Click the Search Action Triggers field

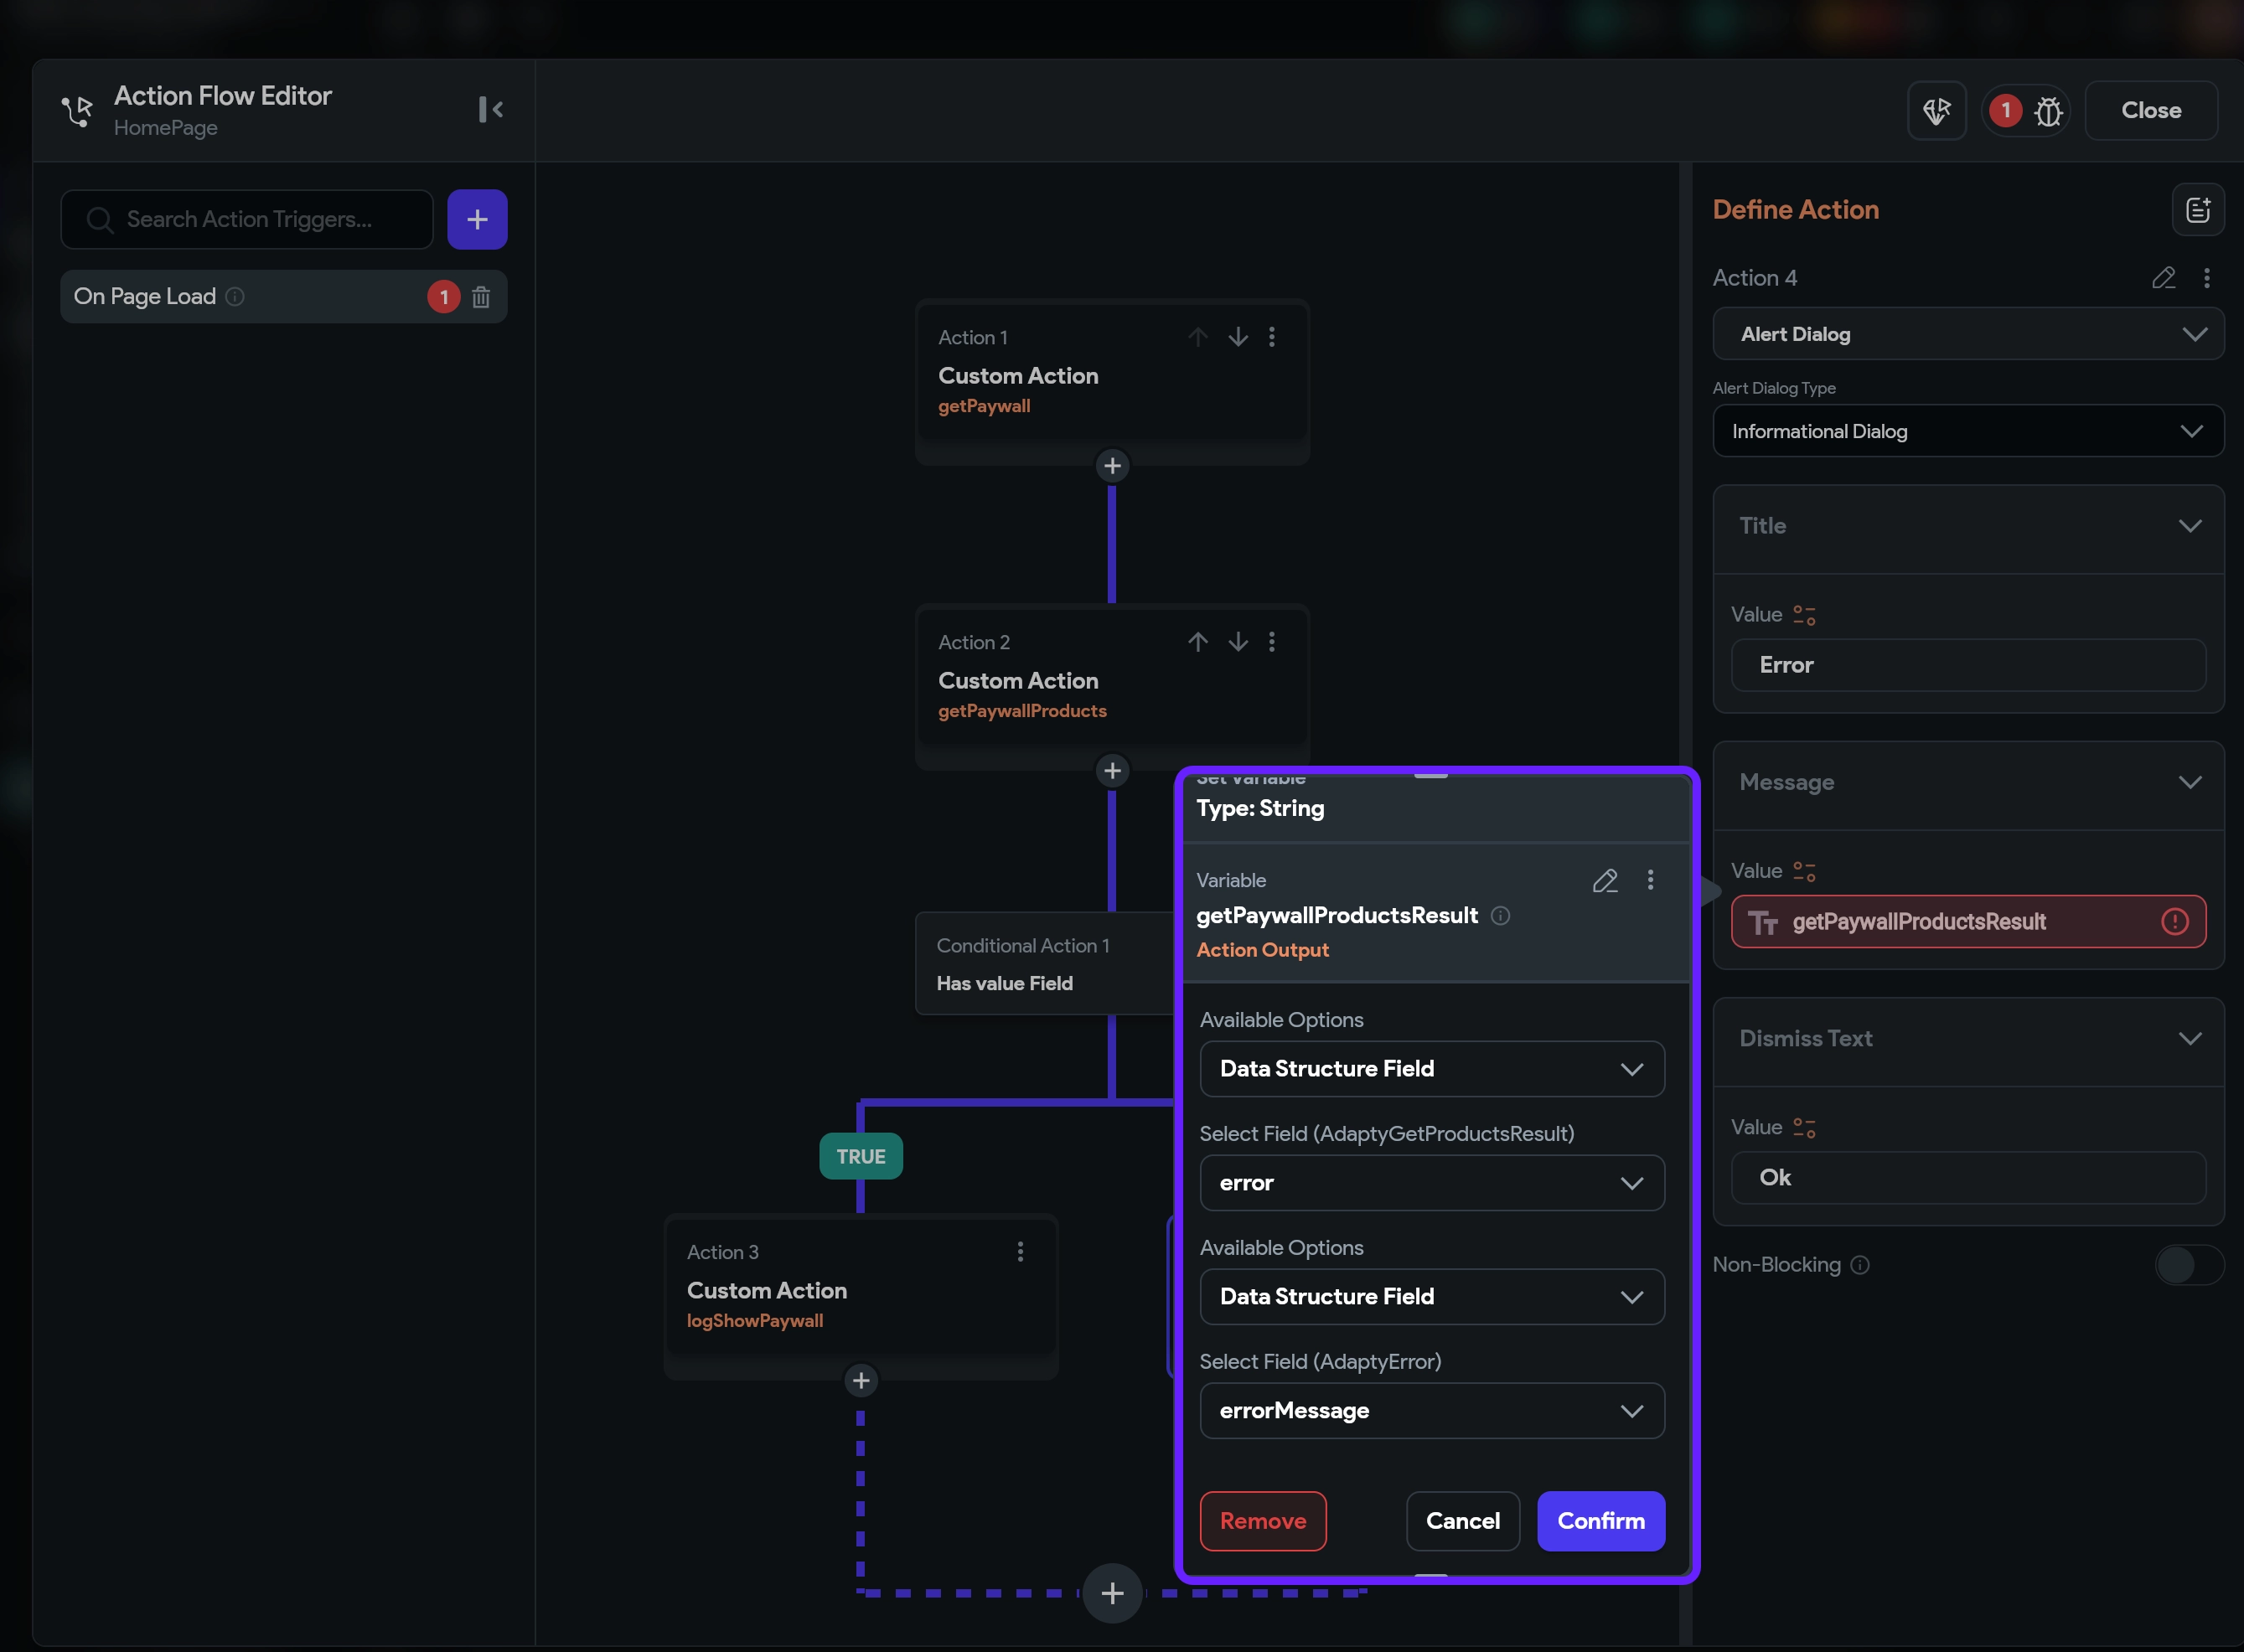(248, 220)
